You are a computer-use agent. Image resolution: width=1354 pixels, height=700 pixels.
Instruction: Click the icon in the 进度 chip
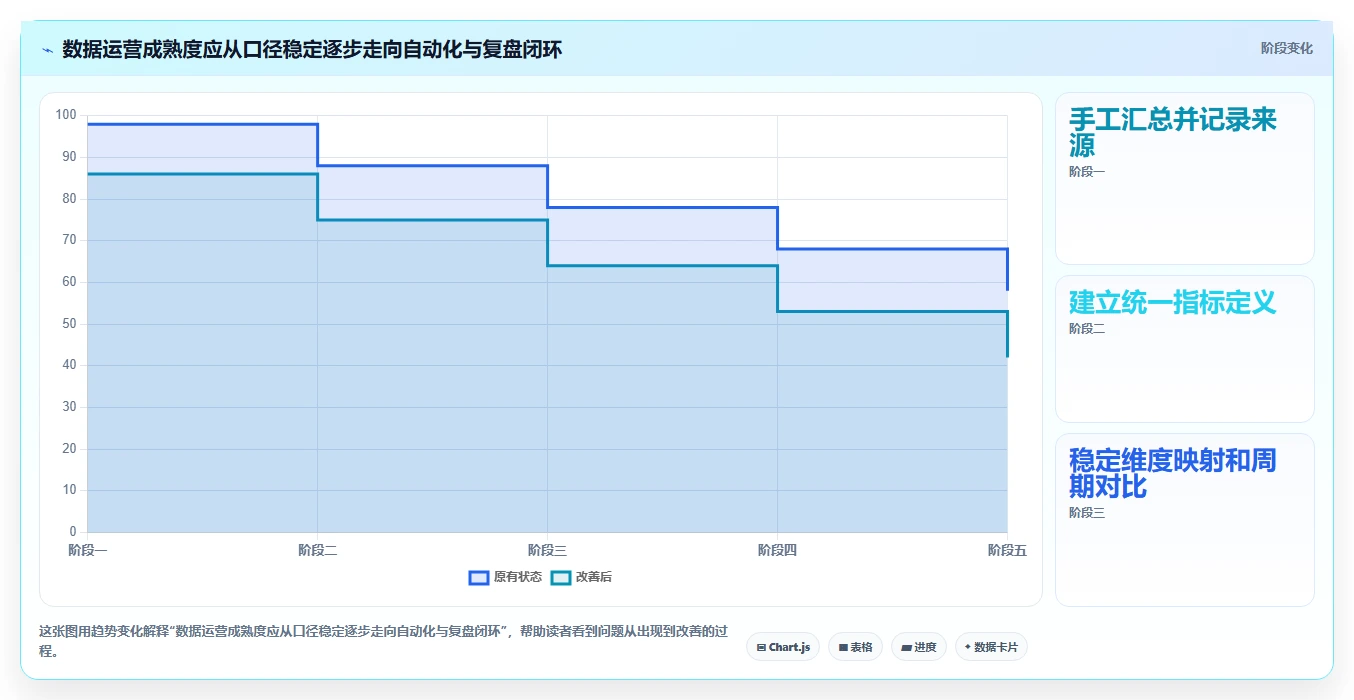click(x=906, y=647)
